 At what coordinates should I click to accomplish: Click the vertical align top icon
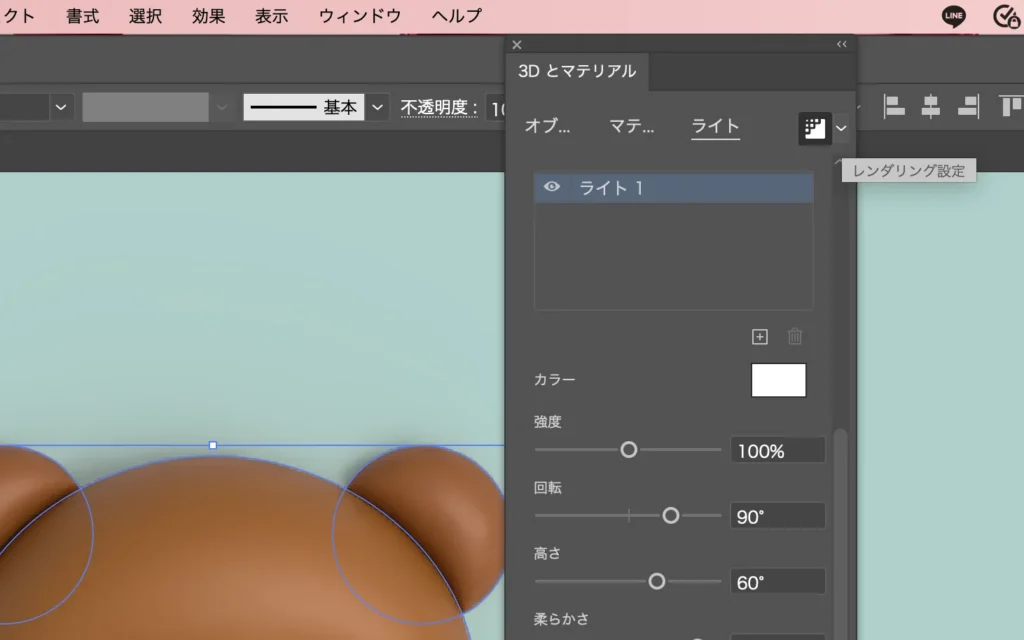point(1011,106)
